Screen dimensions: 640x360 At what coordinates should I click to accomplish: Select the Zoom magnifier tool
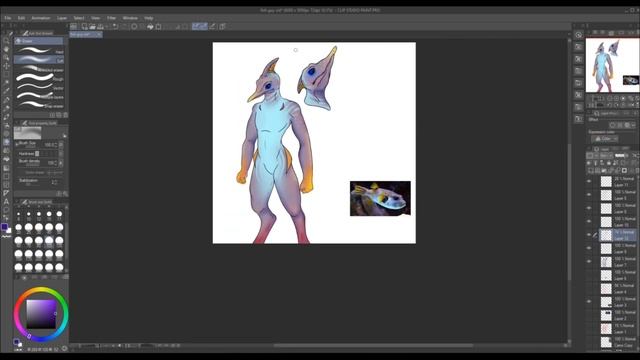[6, 40]
